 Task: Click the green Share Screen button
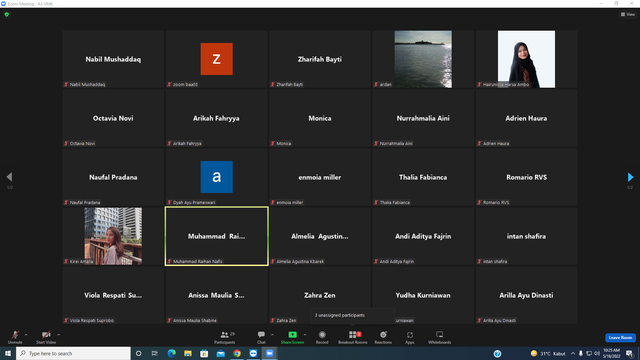click(x=292, y=337)
